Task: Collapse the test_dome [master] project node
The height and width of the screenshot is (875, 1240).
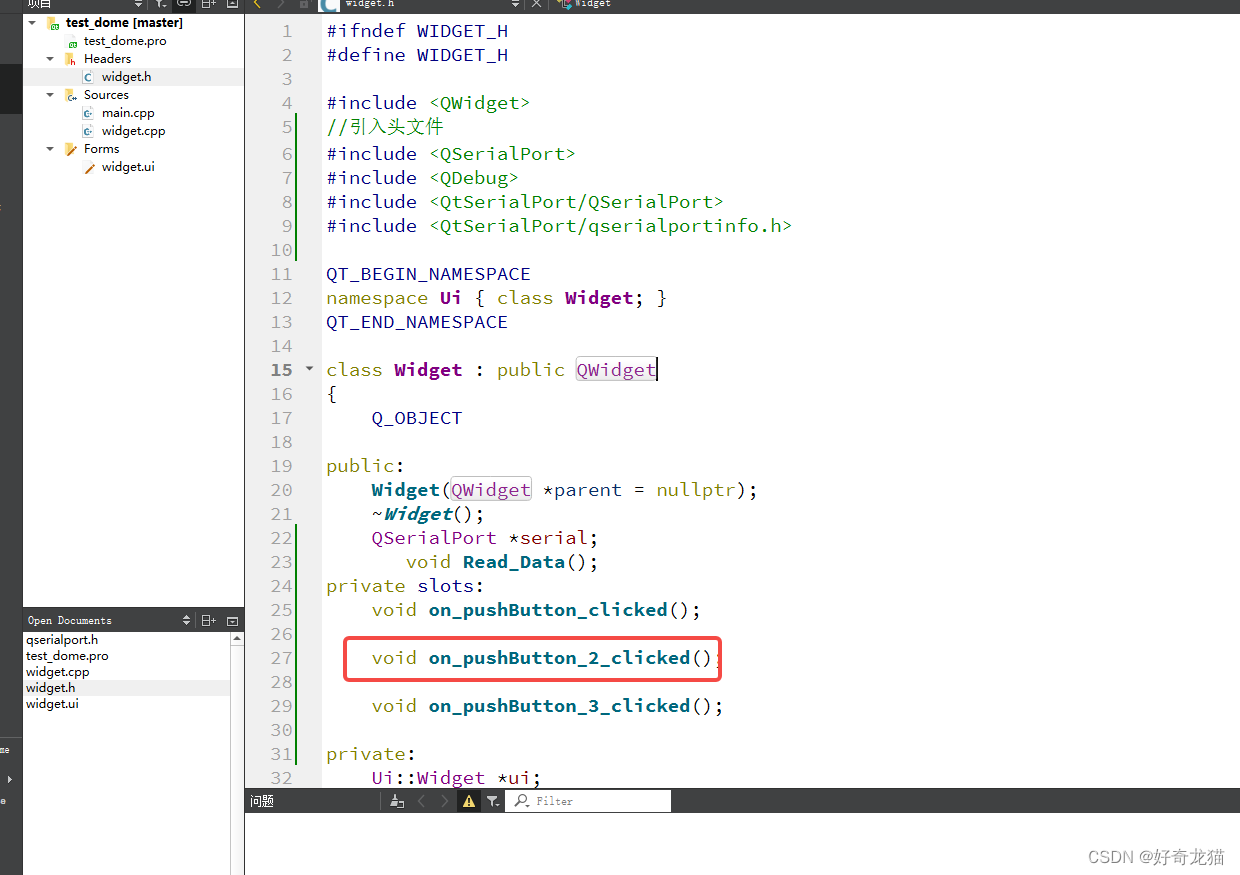Action: coord(32,22)
